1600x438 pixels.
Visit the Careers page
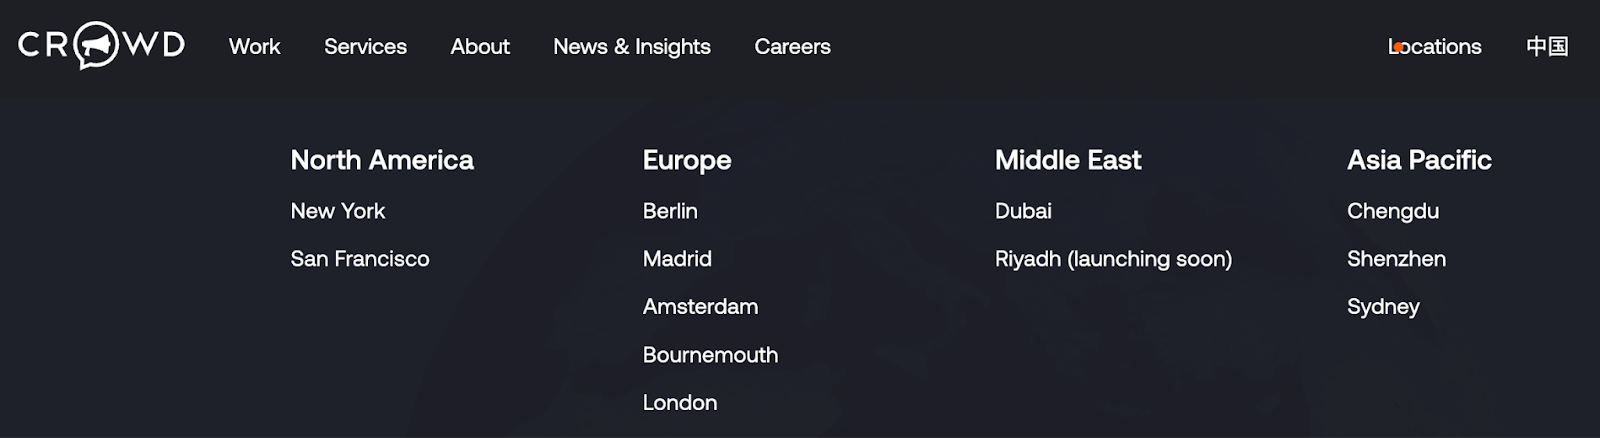792,47
